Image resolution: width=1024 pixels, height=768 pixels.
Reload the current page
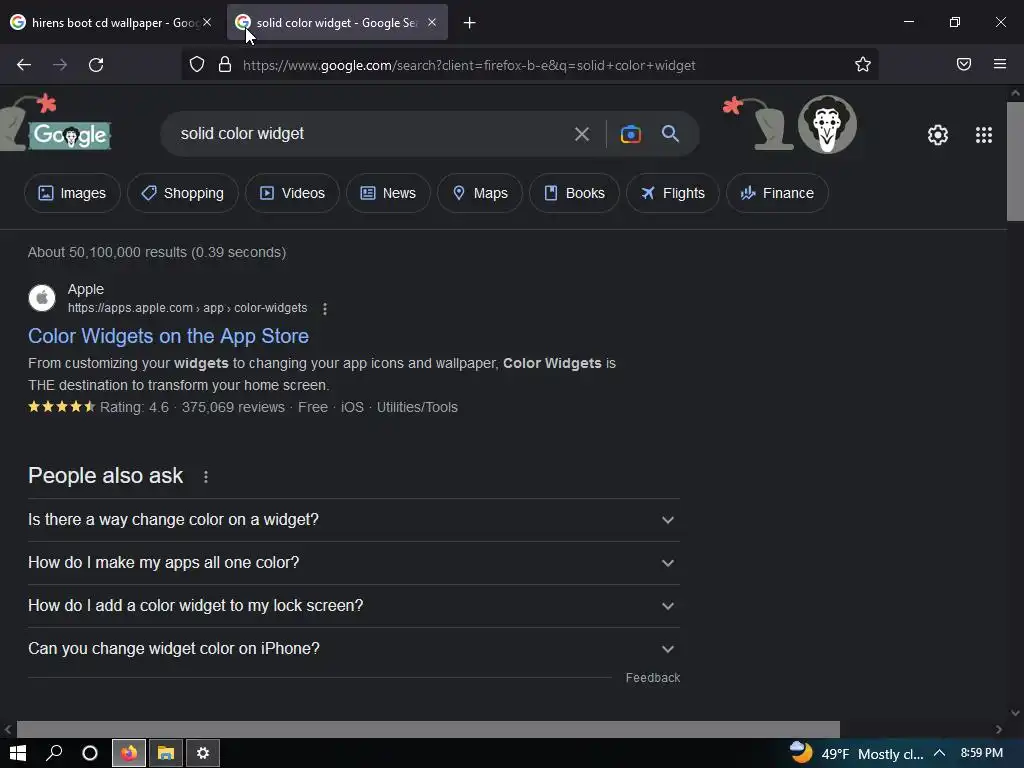96,65
